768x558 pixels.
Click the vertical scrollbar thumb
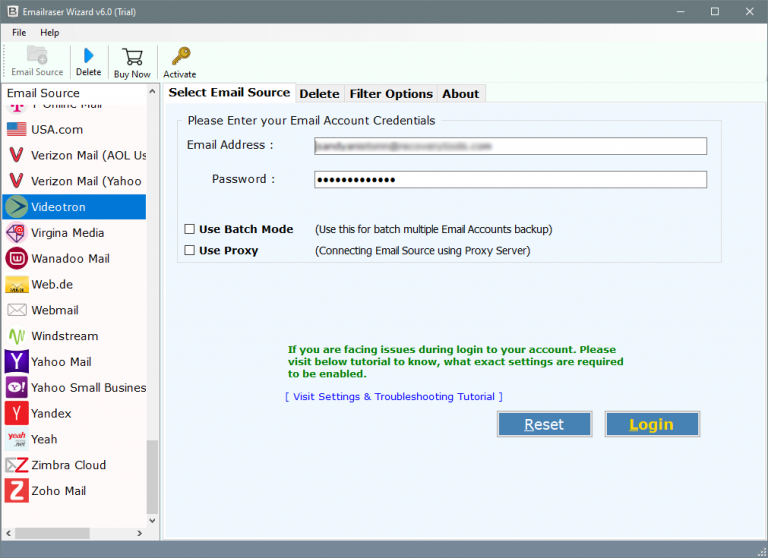click(x=152, y=477)
